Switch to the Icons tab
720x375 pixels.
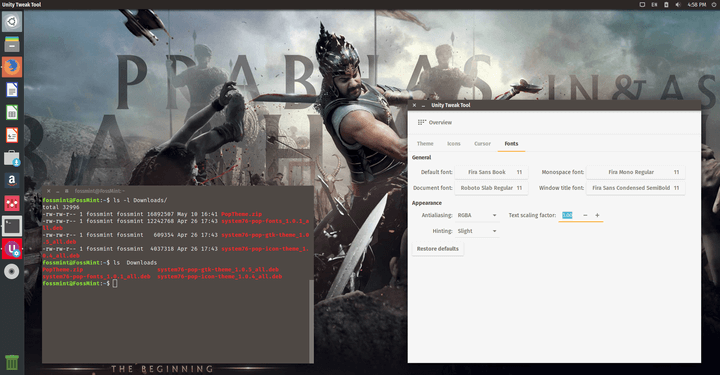point(454,144)
